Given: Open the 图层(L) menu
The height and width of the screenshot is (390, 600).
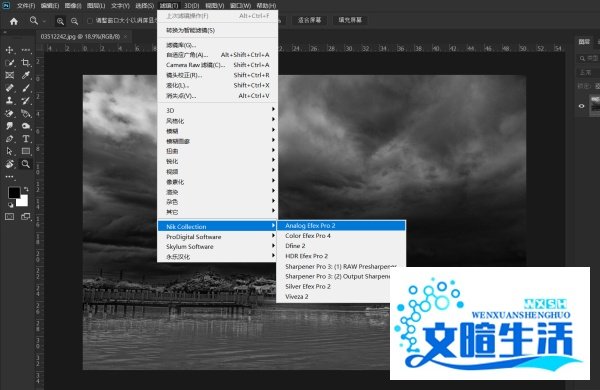Looking at the screenshot, I should [96, 6].
